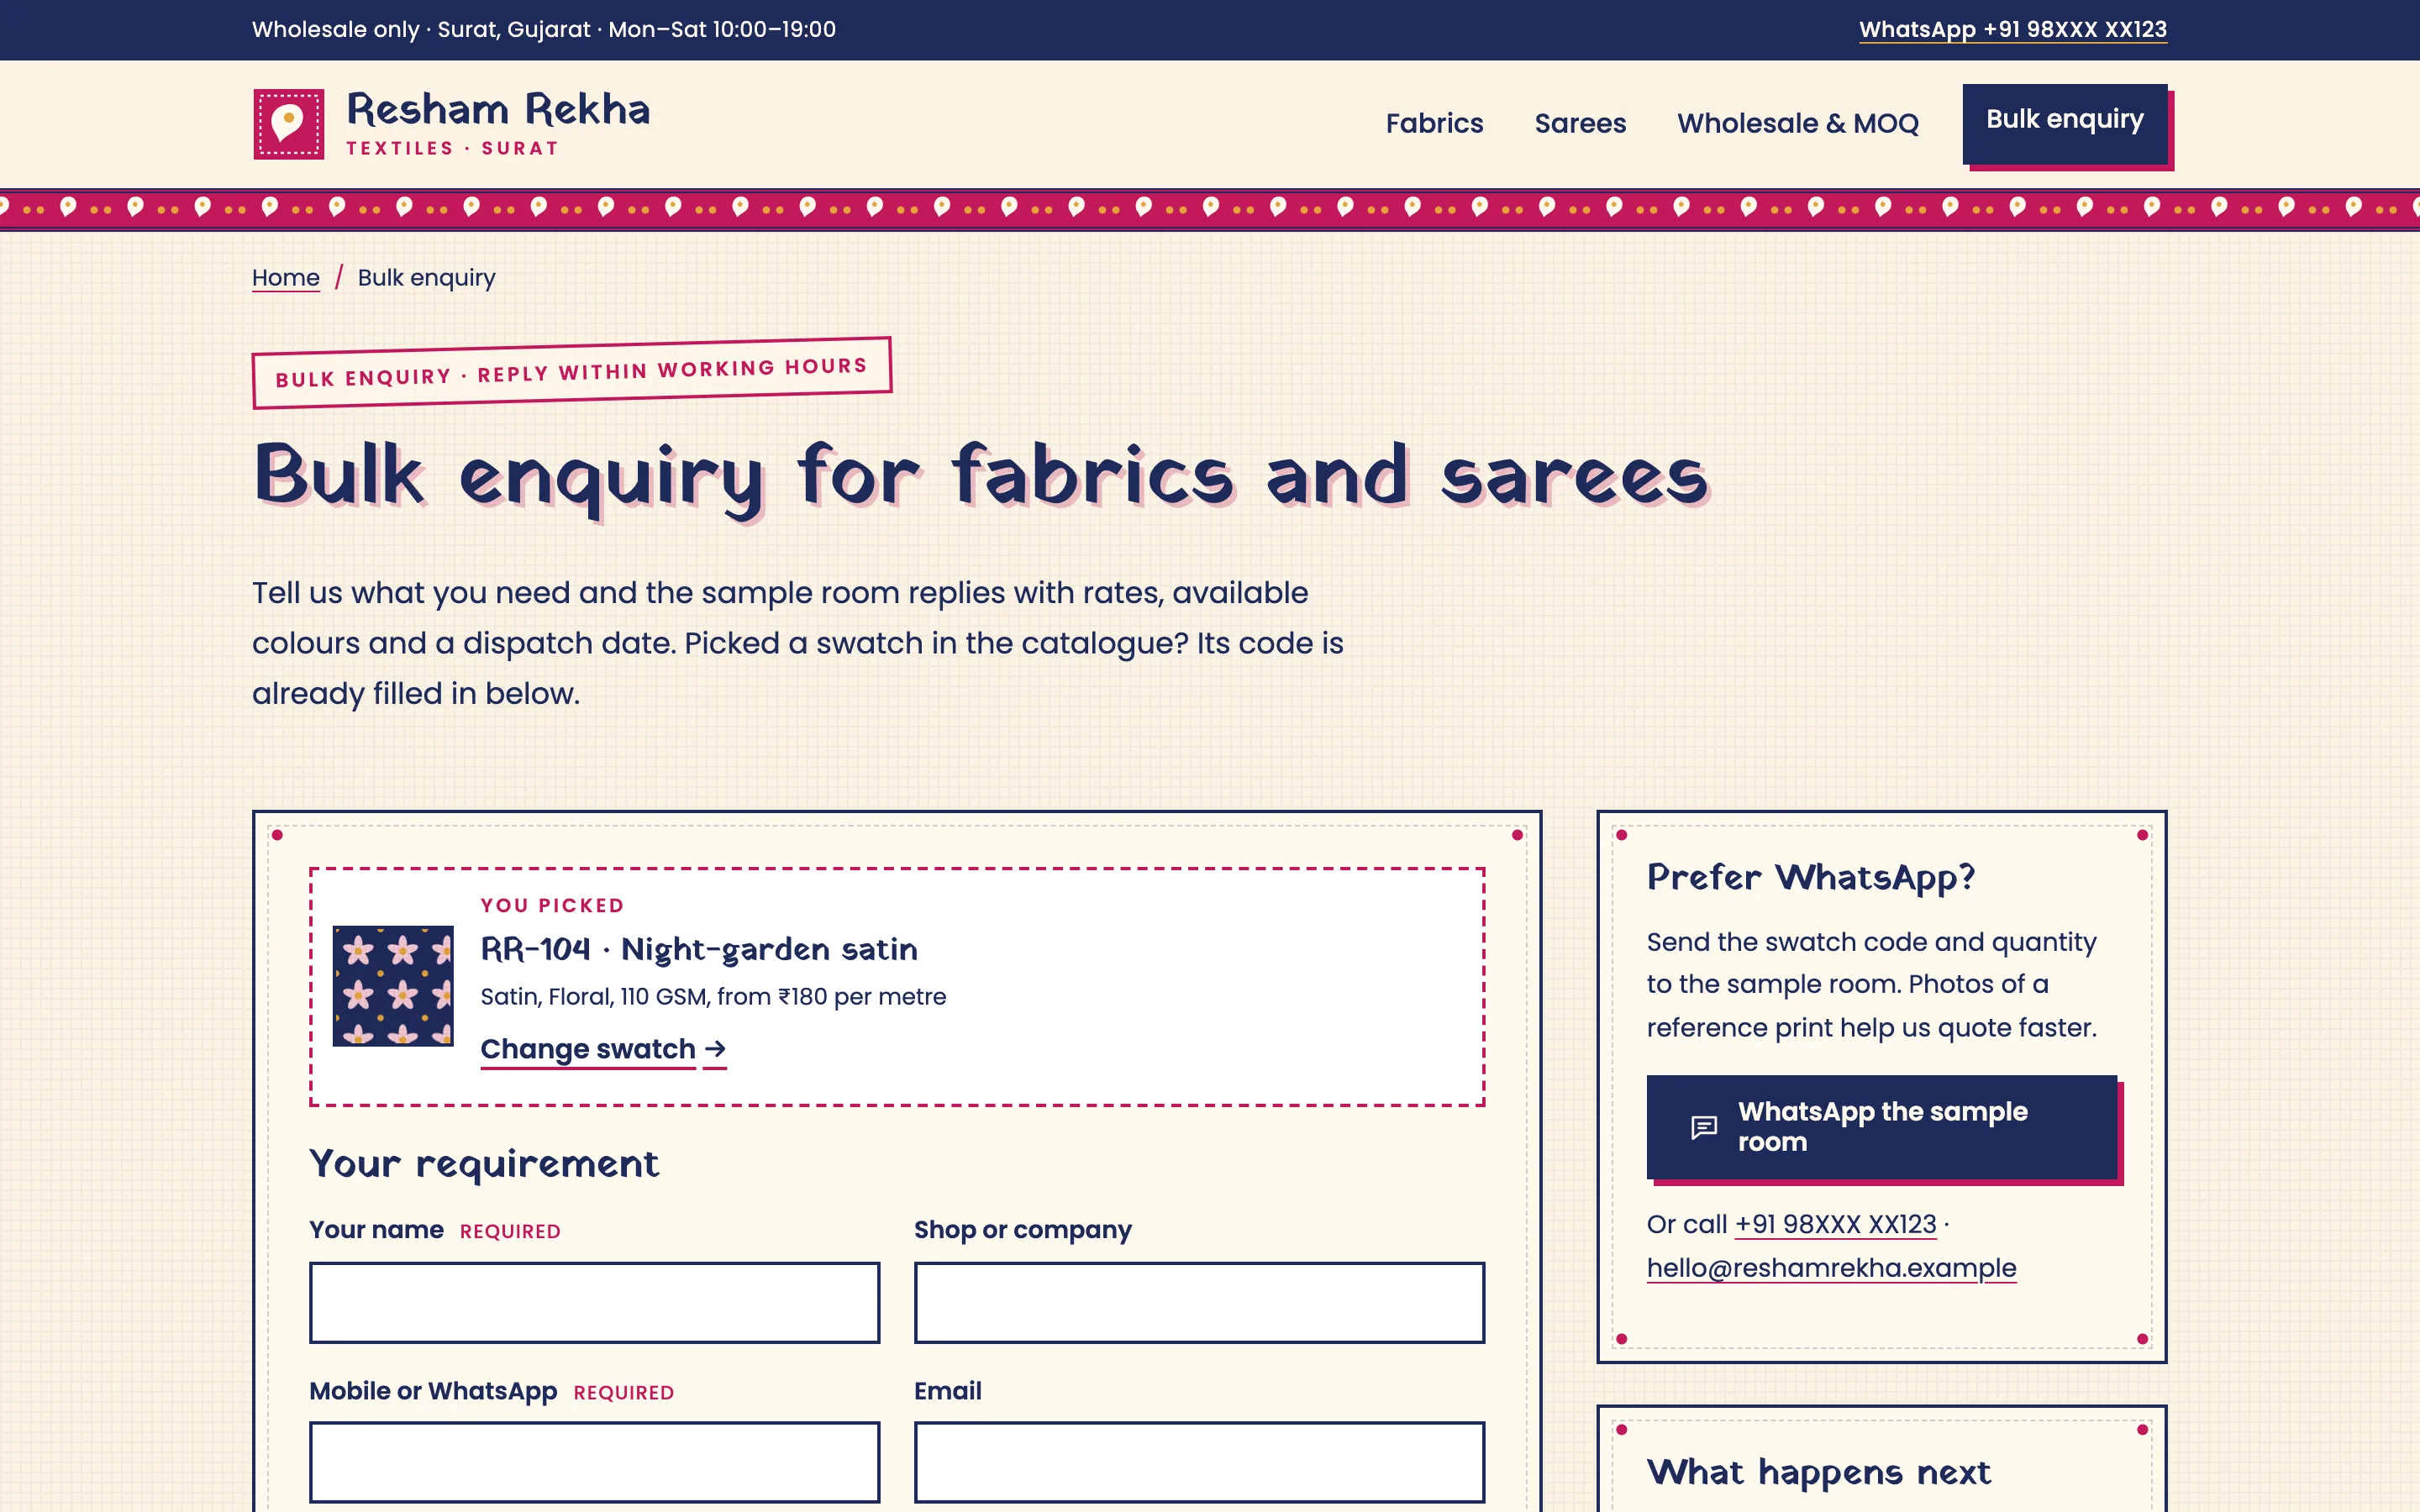Go to the Sarees page
The width and height of the screenshot is (2420, 1512).
[x=1580, y=123]
